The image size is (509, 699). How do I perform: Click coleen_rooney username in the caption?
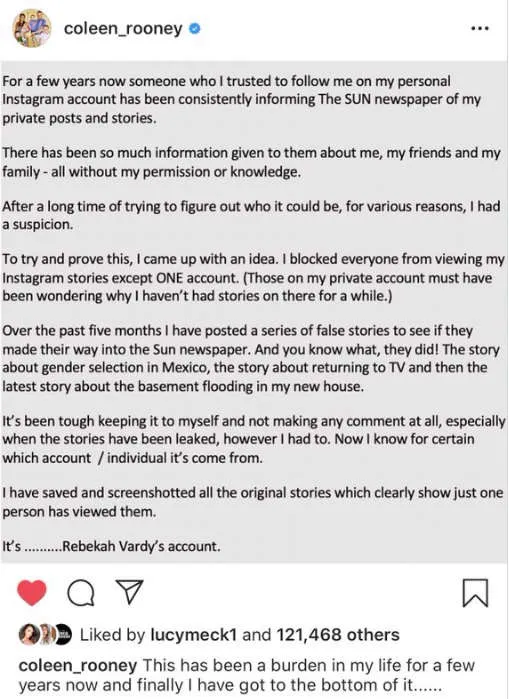pos(78,666)
